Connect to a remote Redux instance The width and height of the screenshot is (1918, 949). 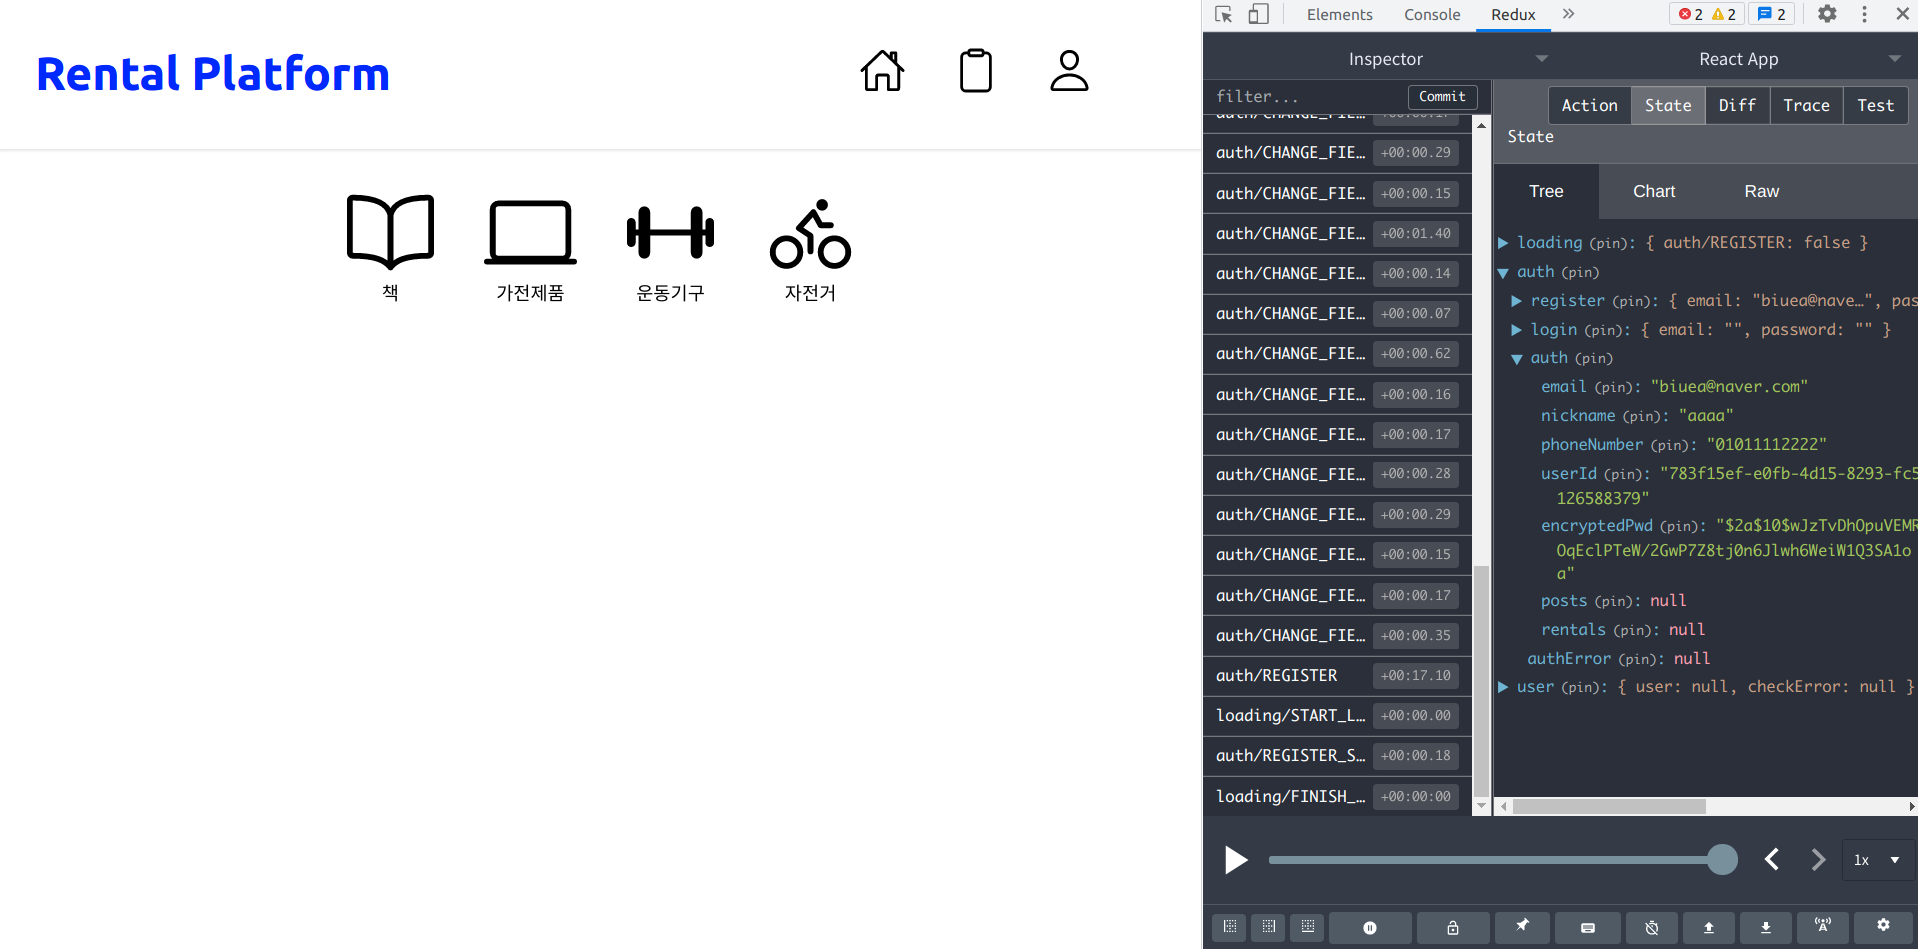1822,928
